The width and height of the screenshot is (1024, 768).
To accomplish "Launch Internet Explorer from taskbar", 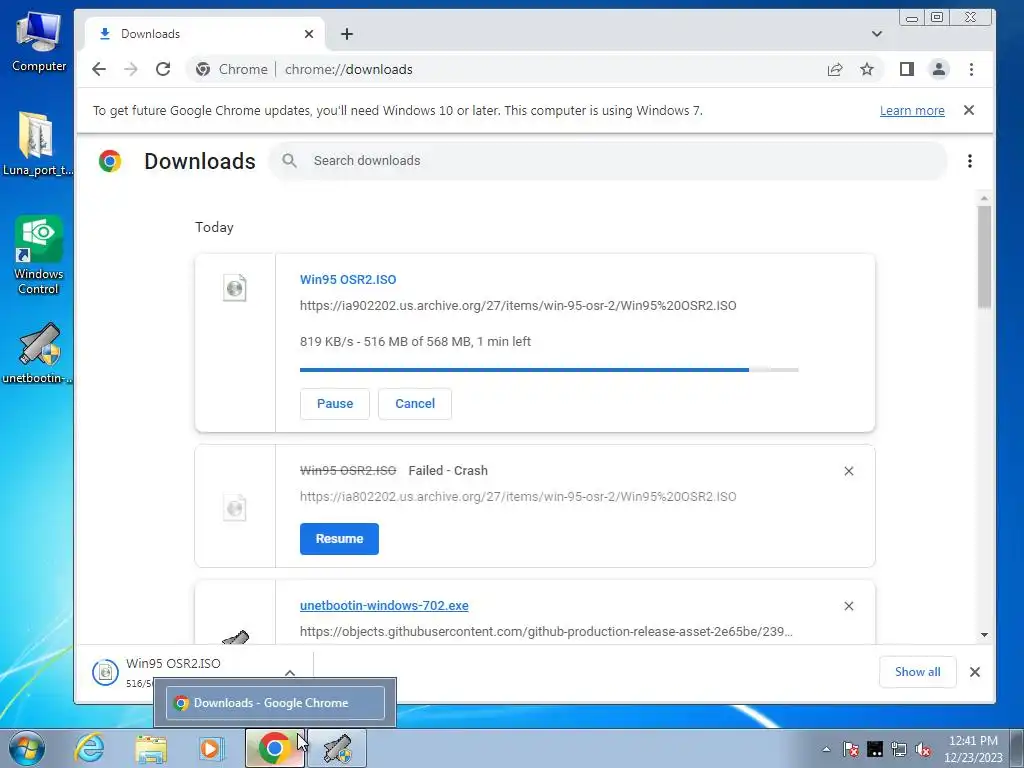I will [89, 748].
